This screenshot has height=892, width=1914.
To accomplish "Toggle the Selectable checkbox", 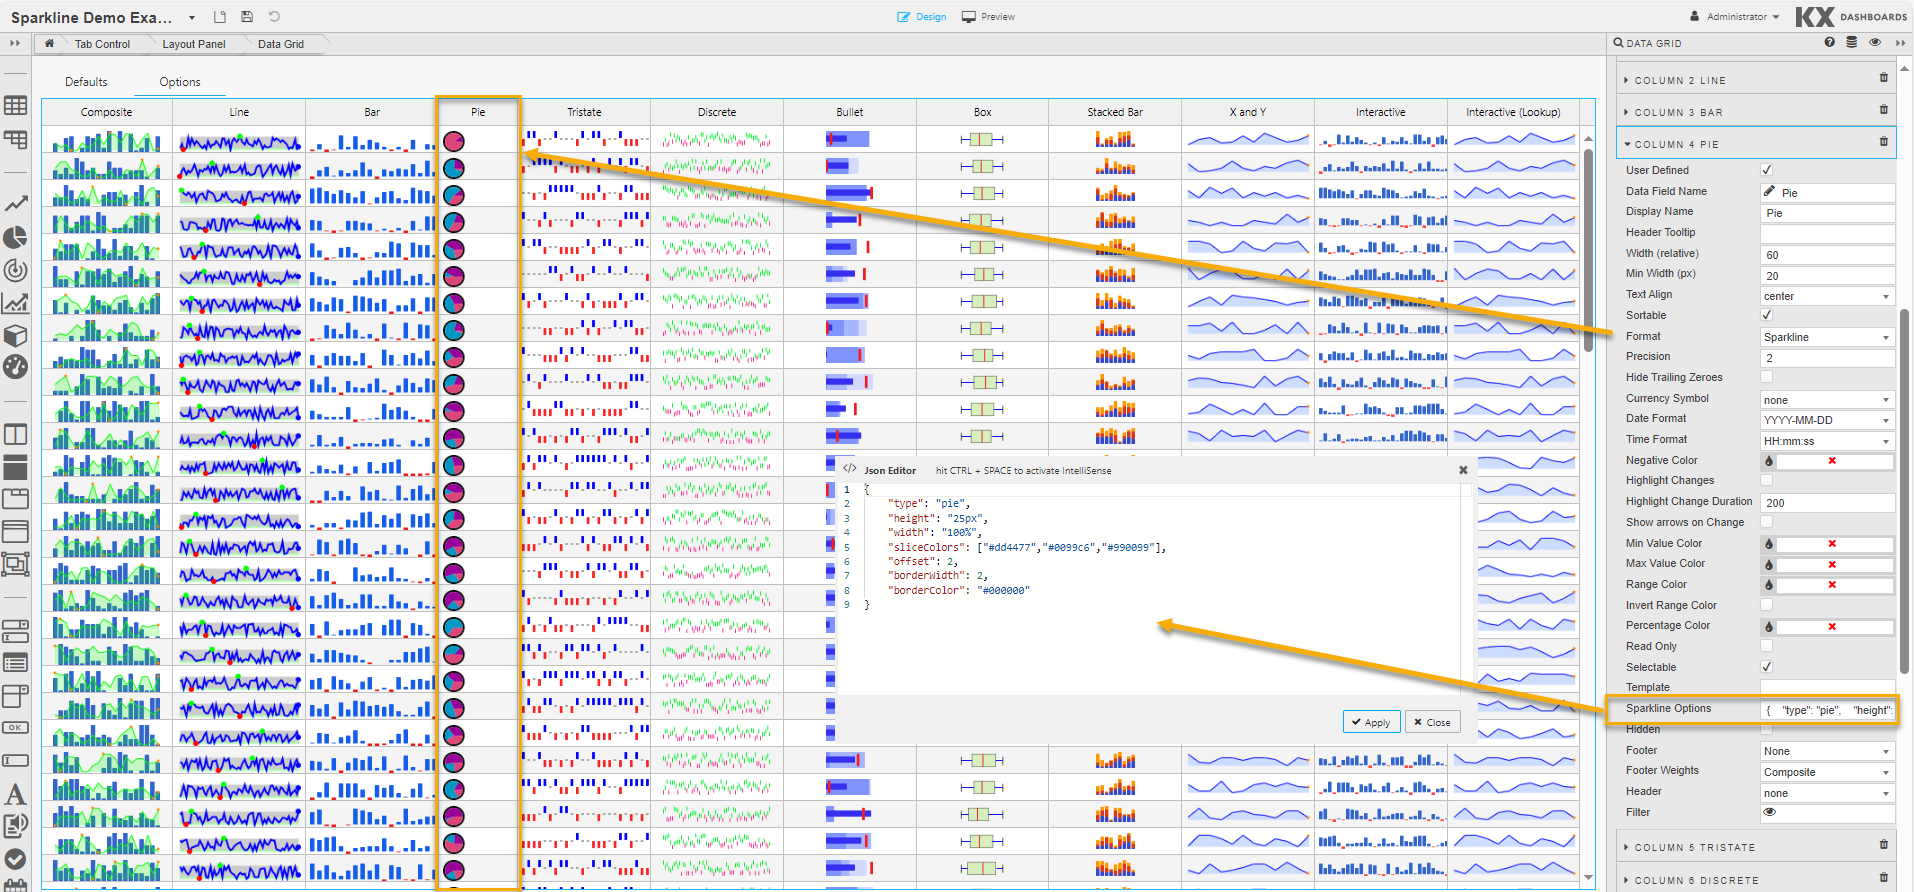I will click(x=1767, y=667).
